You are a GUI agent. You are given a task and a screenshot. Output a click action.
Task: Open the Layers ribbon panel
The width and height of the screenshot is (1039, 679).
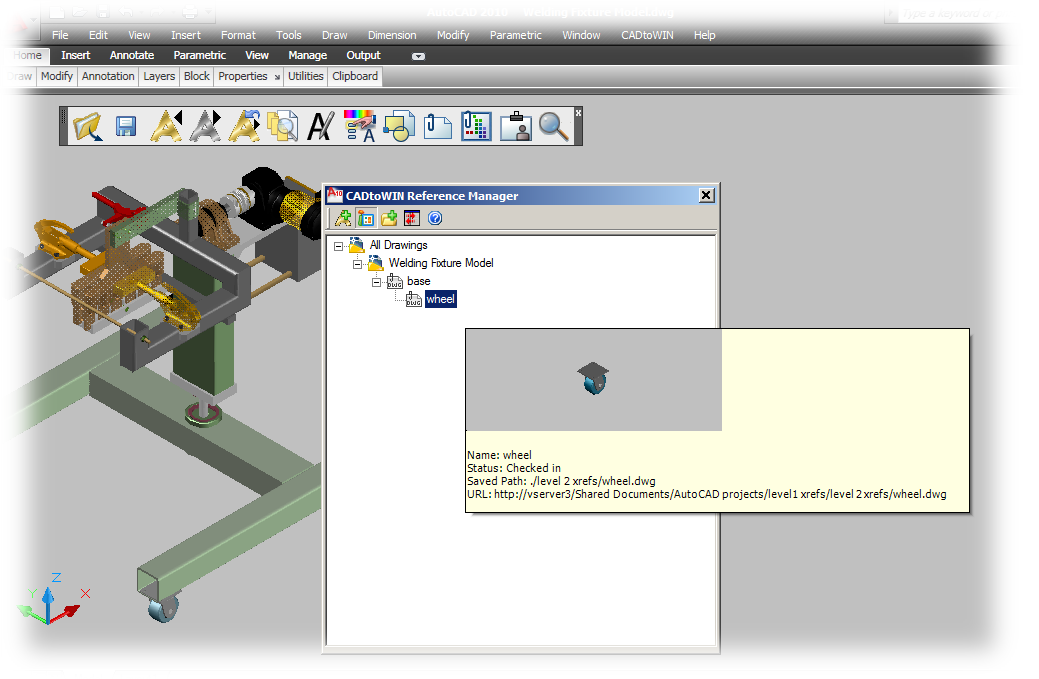tap(159, 76)
